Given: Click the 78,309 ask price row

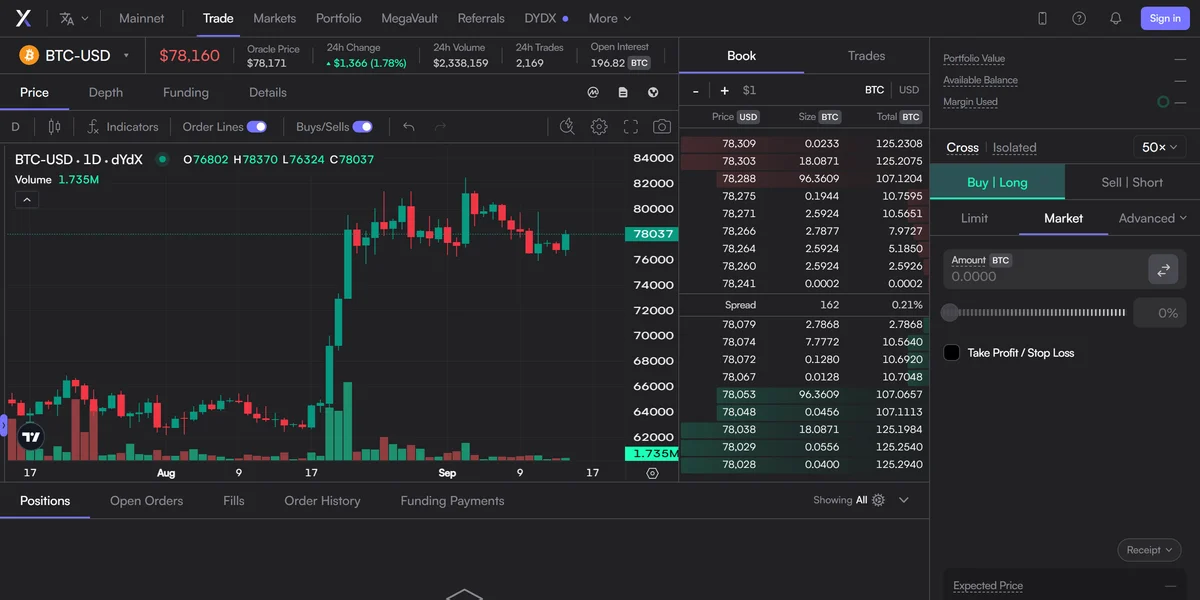Looking at the screenshot, I should click(x=804, y=144).
